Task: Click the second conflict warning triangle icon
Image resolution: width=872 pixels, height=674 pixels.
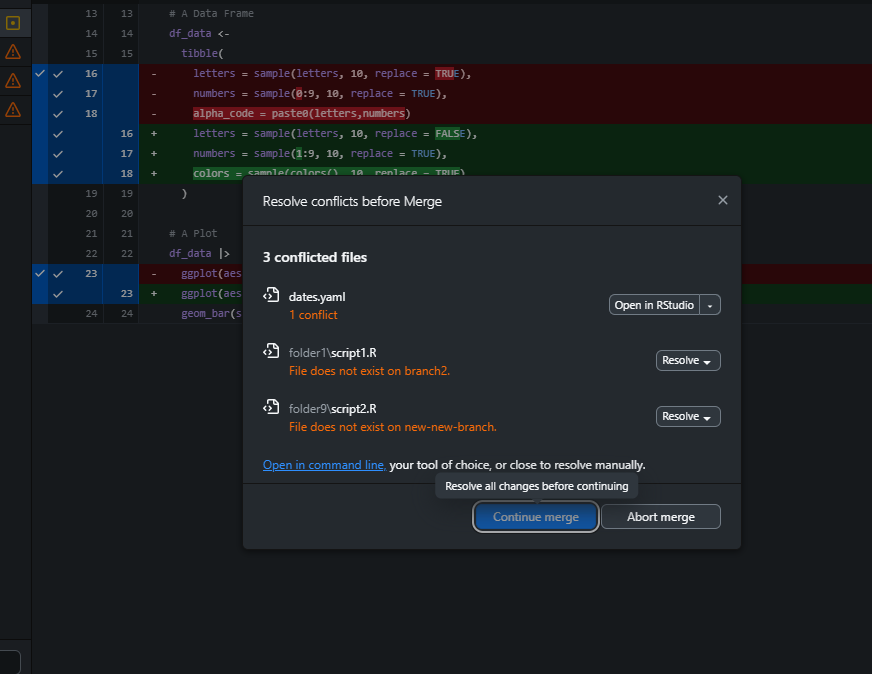Action: tap(13, 80)
